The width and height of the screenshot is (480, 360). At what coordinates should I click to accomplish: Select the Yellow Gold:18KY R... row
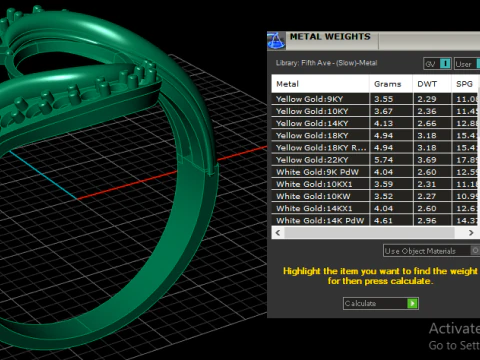click(376, 148)
